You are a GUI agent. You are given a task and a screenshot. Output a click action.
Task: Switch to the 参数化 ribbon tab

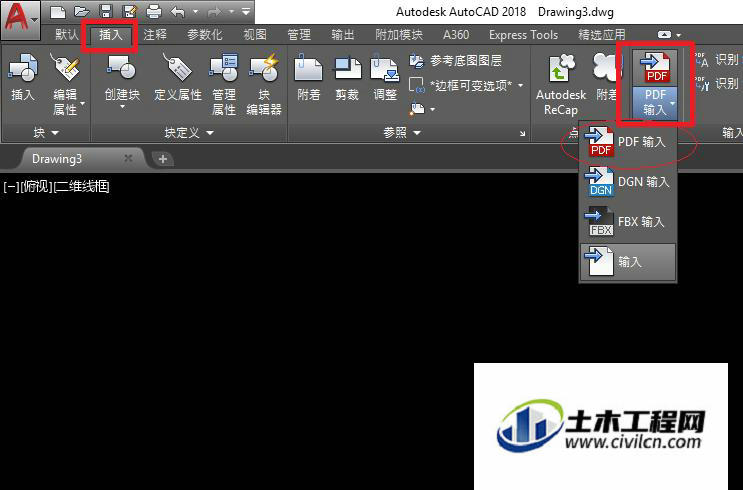[205, 35]
